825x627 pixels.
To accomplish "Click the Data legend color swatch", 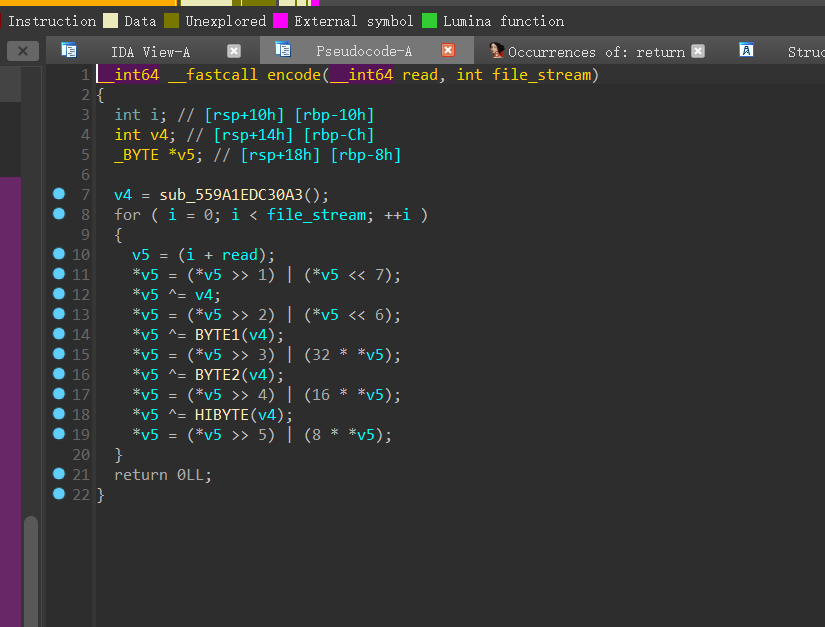I will [110, 21].
